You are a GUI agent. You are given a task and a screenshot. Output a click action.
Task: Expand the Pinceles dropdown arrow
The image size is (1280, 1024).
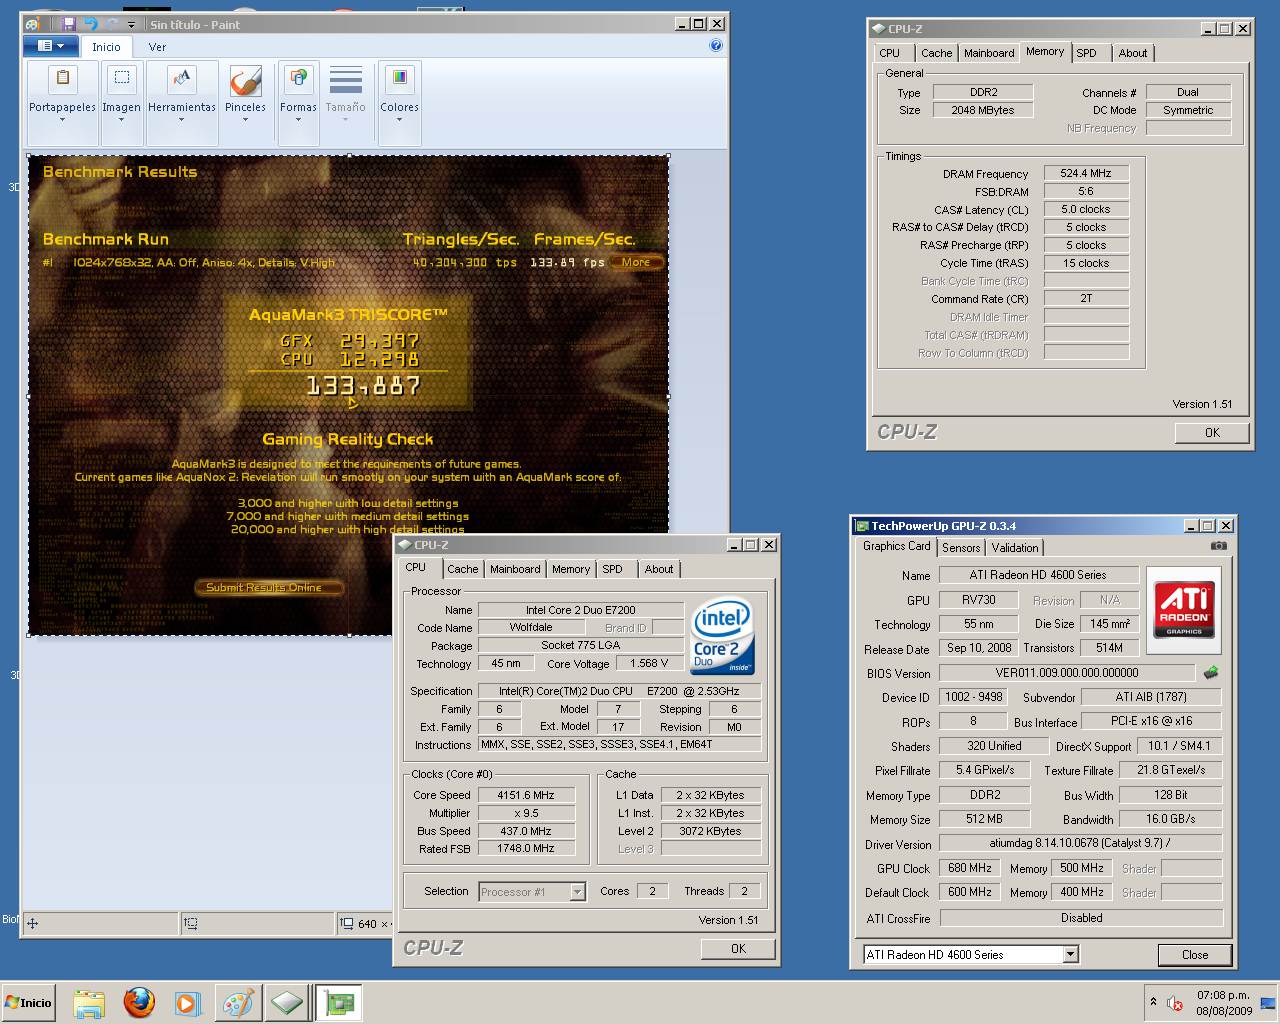tap(245, 120)
